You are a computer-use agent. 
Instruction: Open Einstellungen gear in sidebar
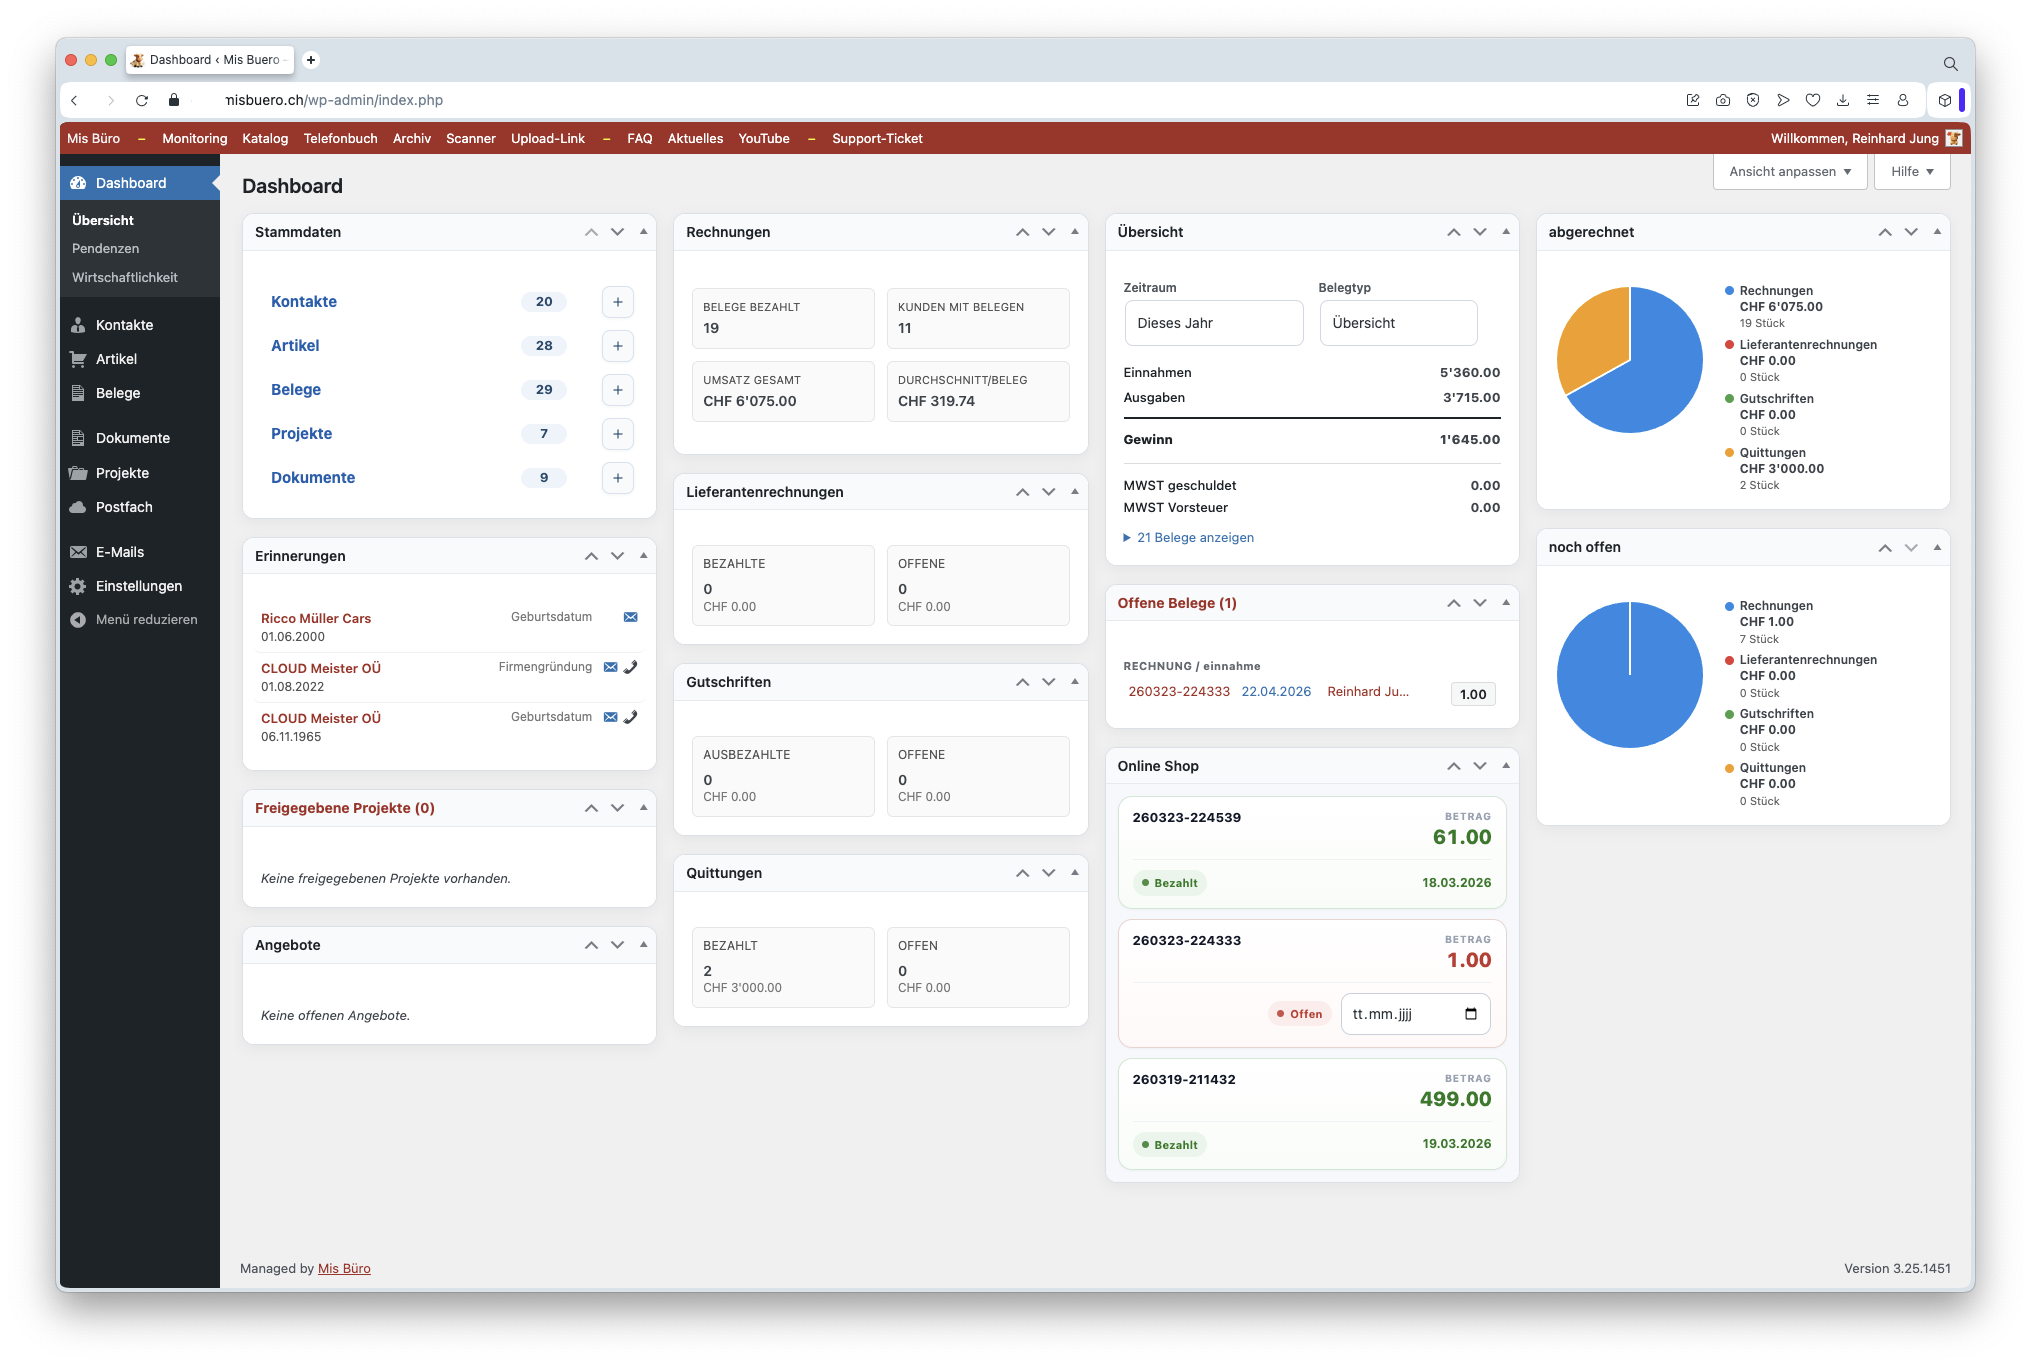pyautogui.click(x=78, y=586)
